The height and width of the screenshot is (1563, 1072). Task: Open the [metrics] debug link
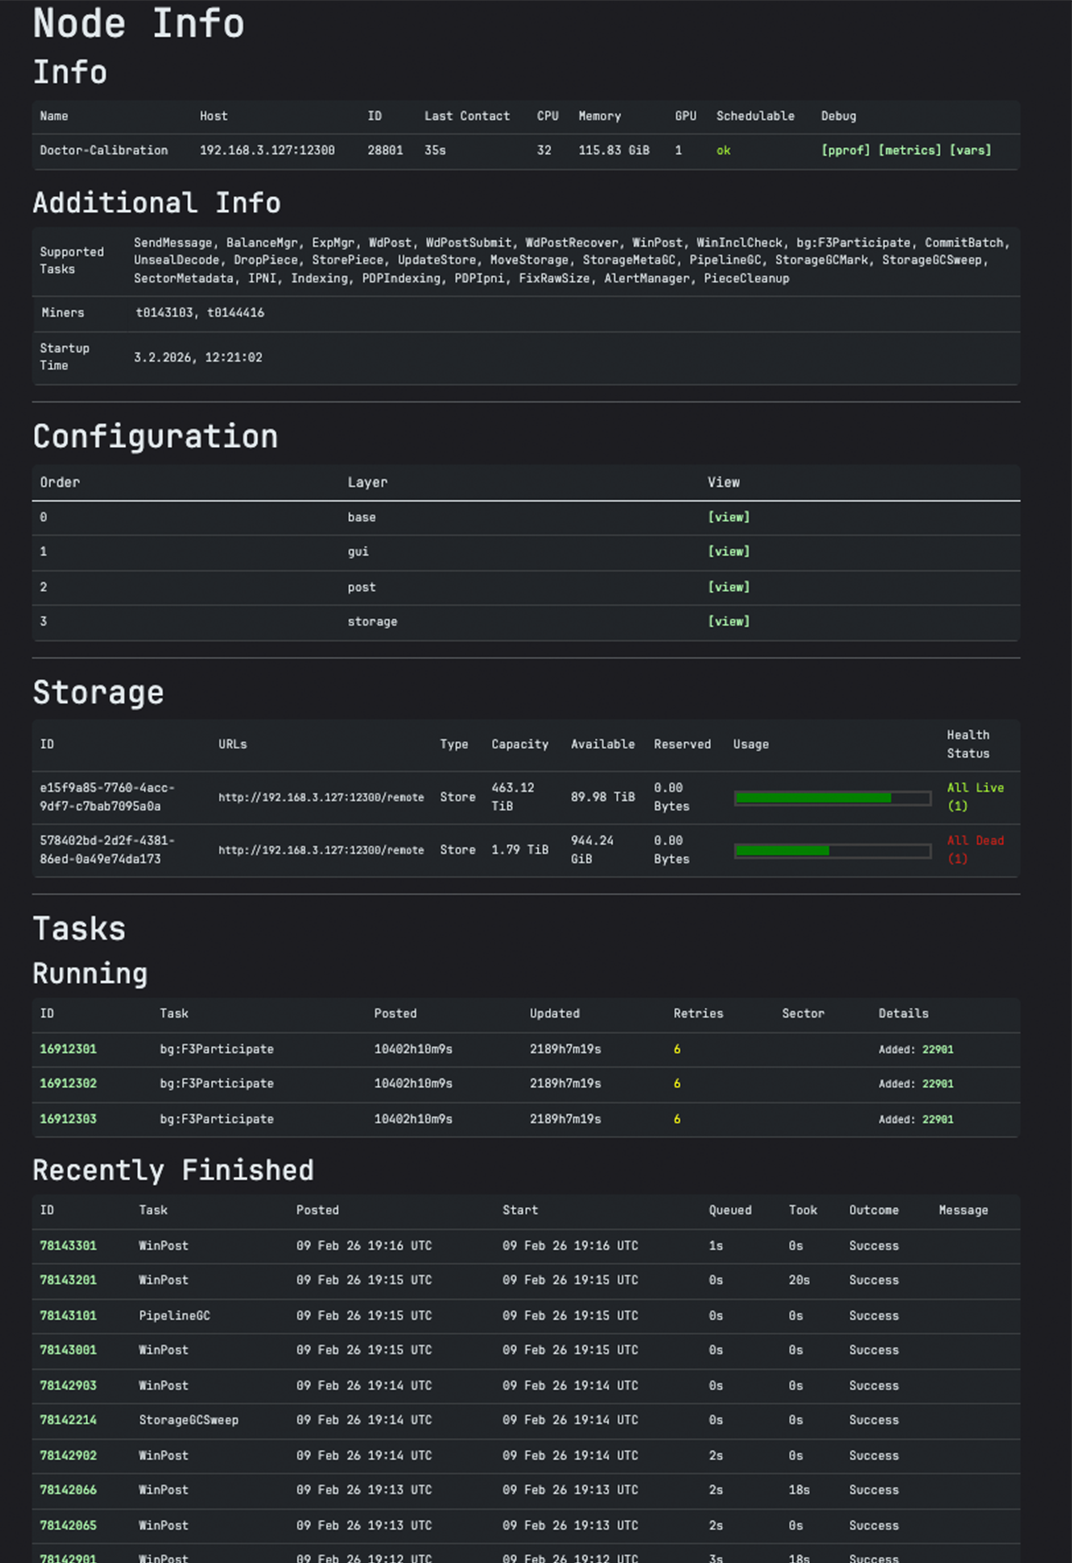[x=909, y=150]
